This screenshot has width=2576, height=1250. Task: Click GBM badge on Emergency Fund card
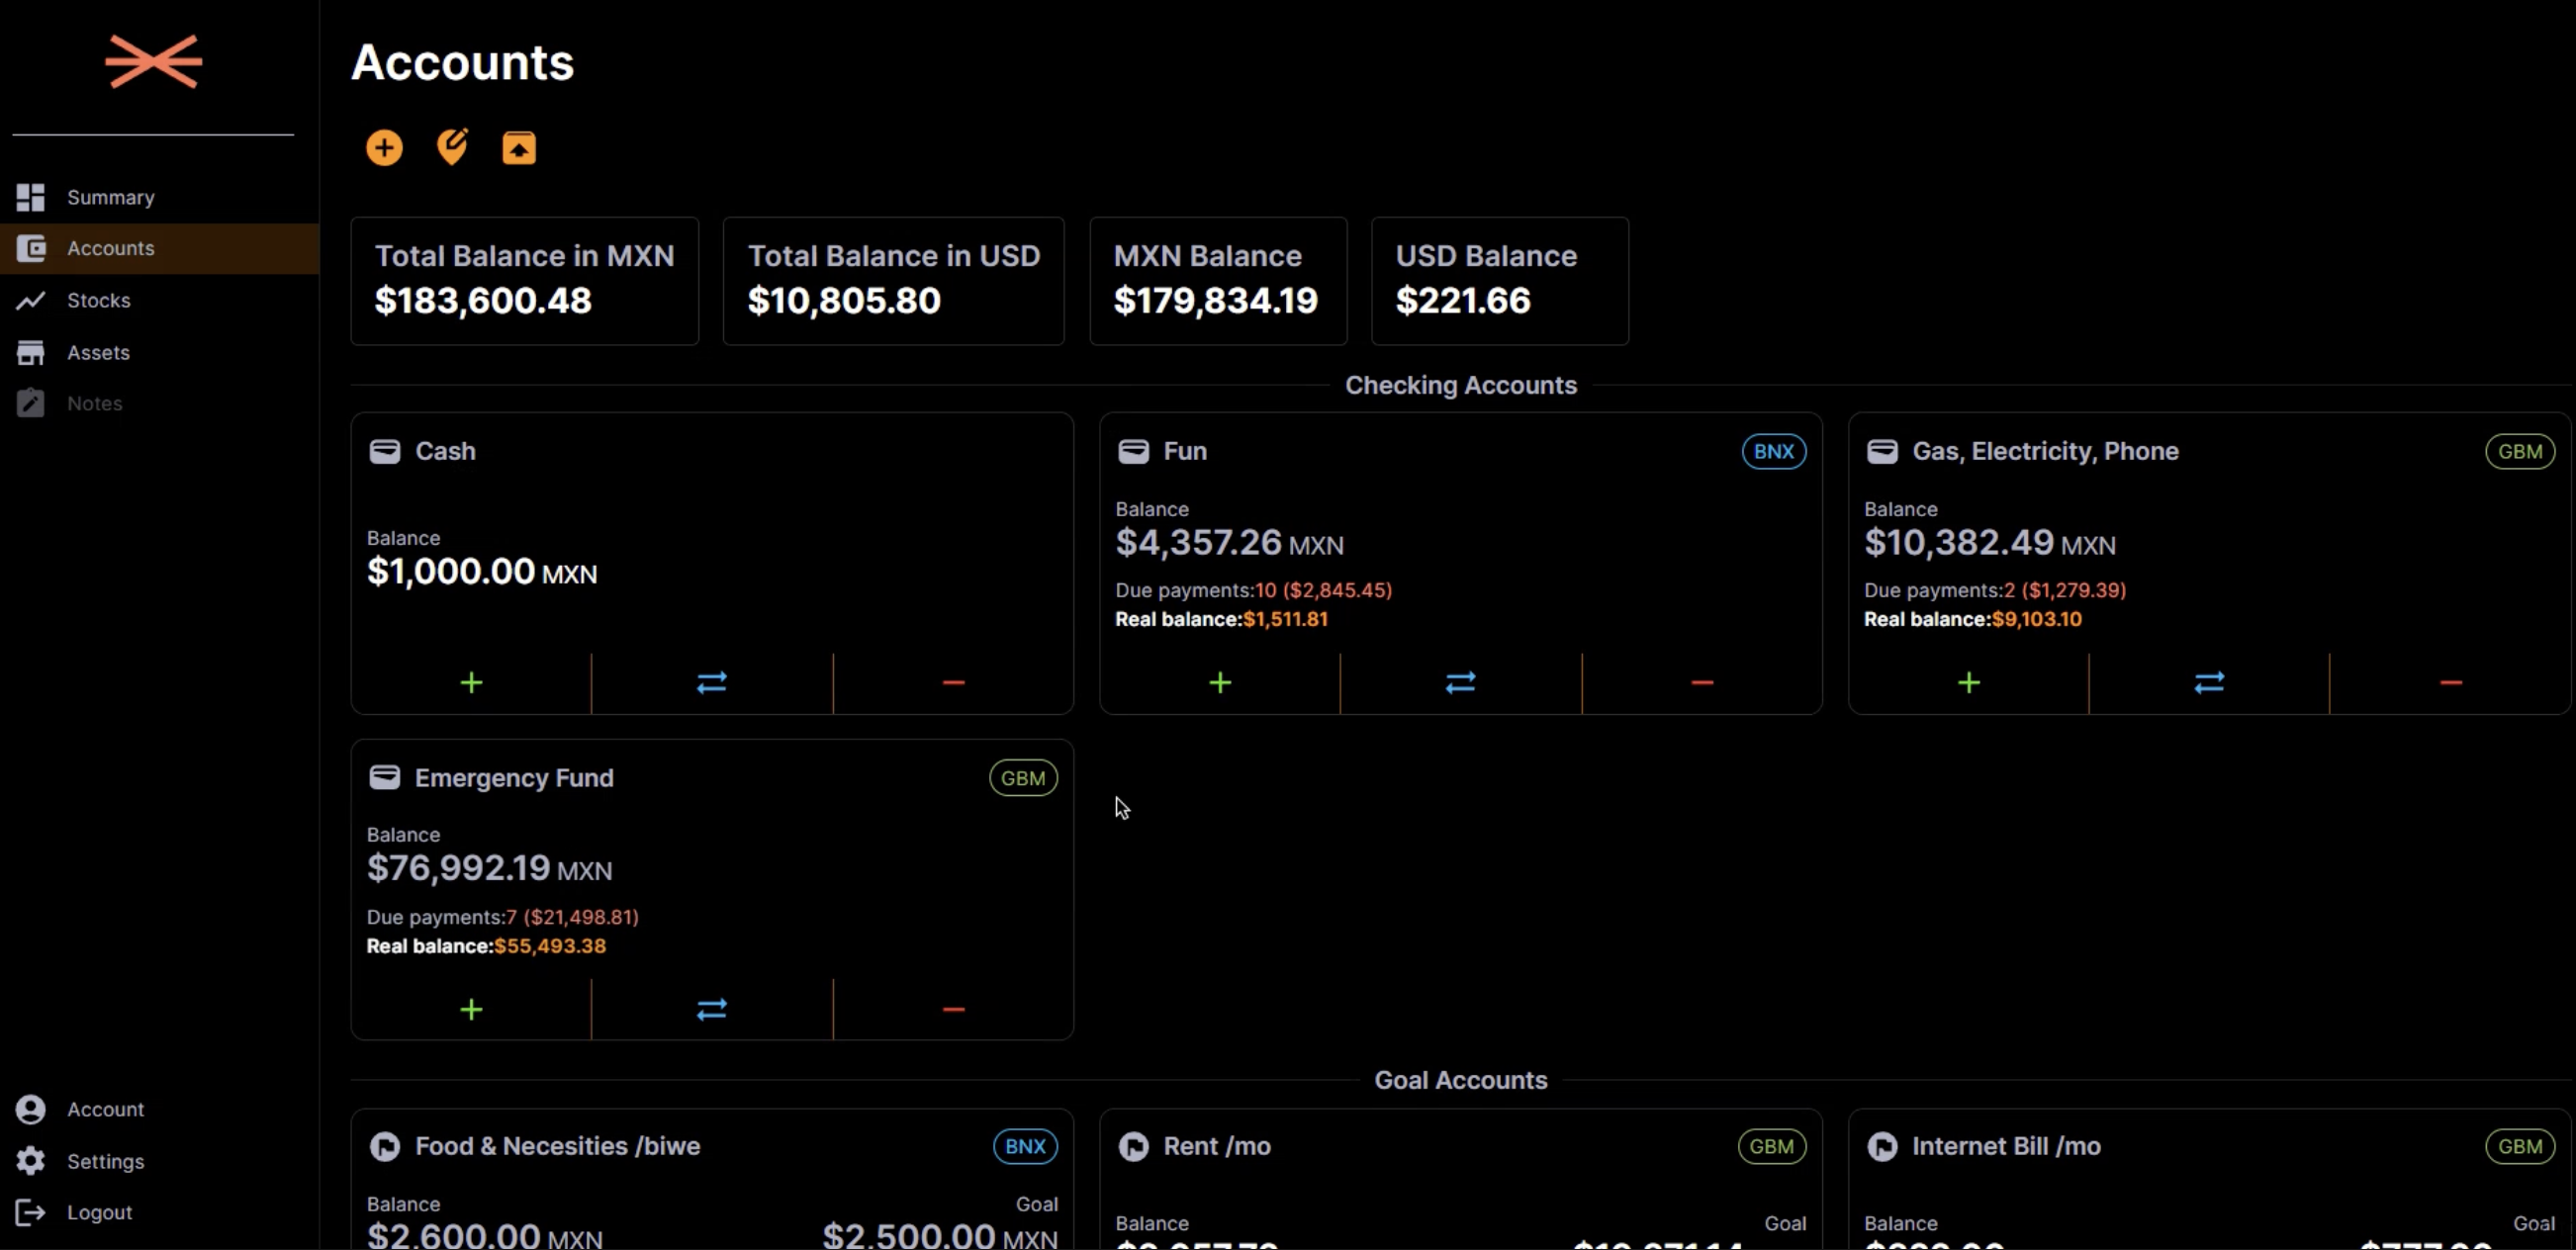coord(1022,778)
